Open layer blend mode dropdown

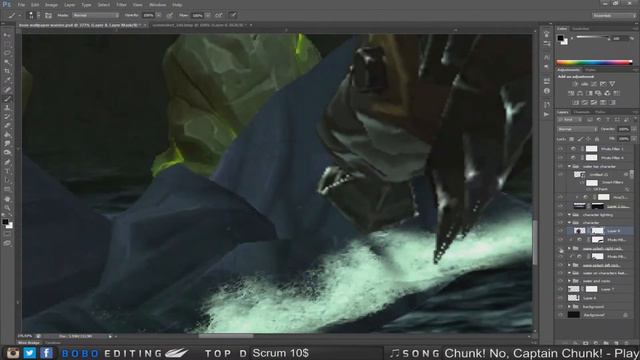pyautogui.click(x=578, y=129)
